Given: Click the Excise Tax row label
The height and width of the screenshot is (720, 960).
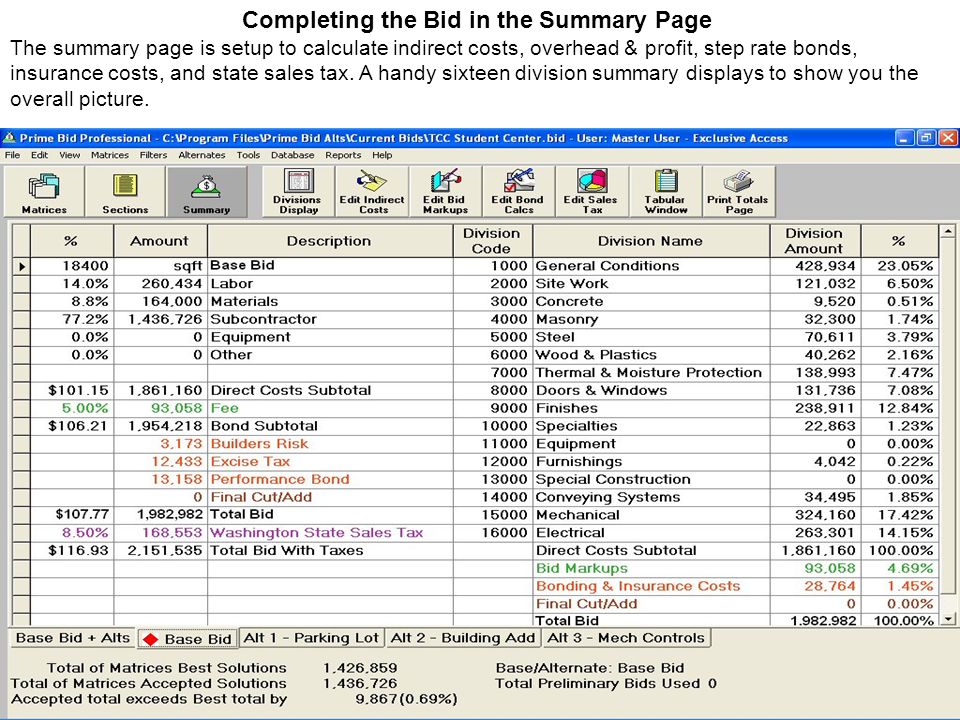Looking at the screenshot, I should 250,462.
